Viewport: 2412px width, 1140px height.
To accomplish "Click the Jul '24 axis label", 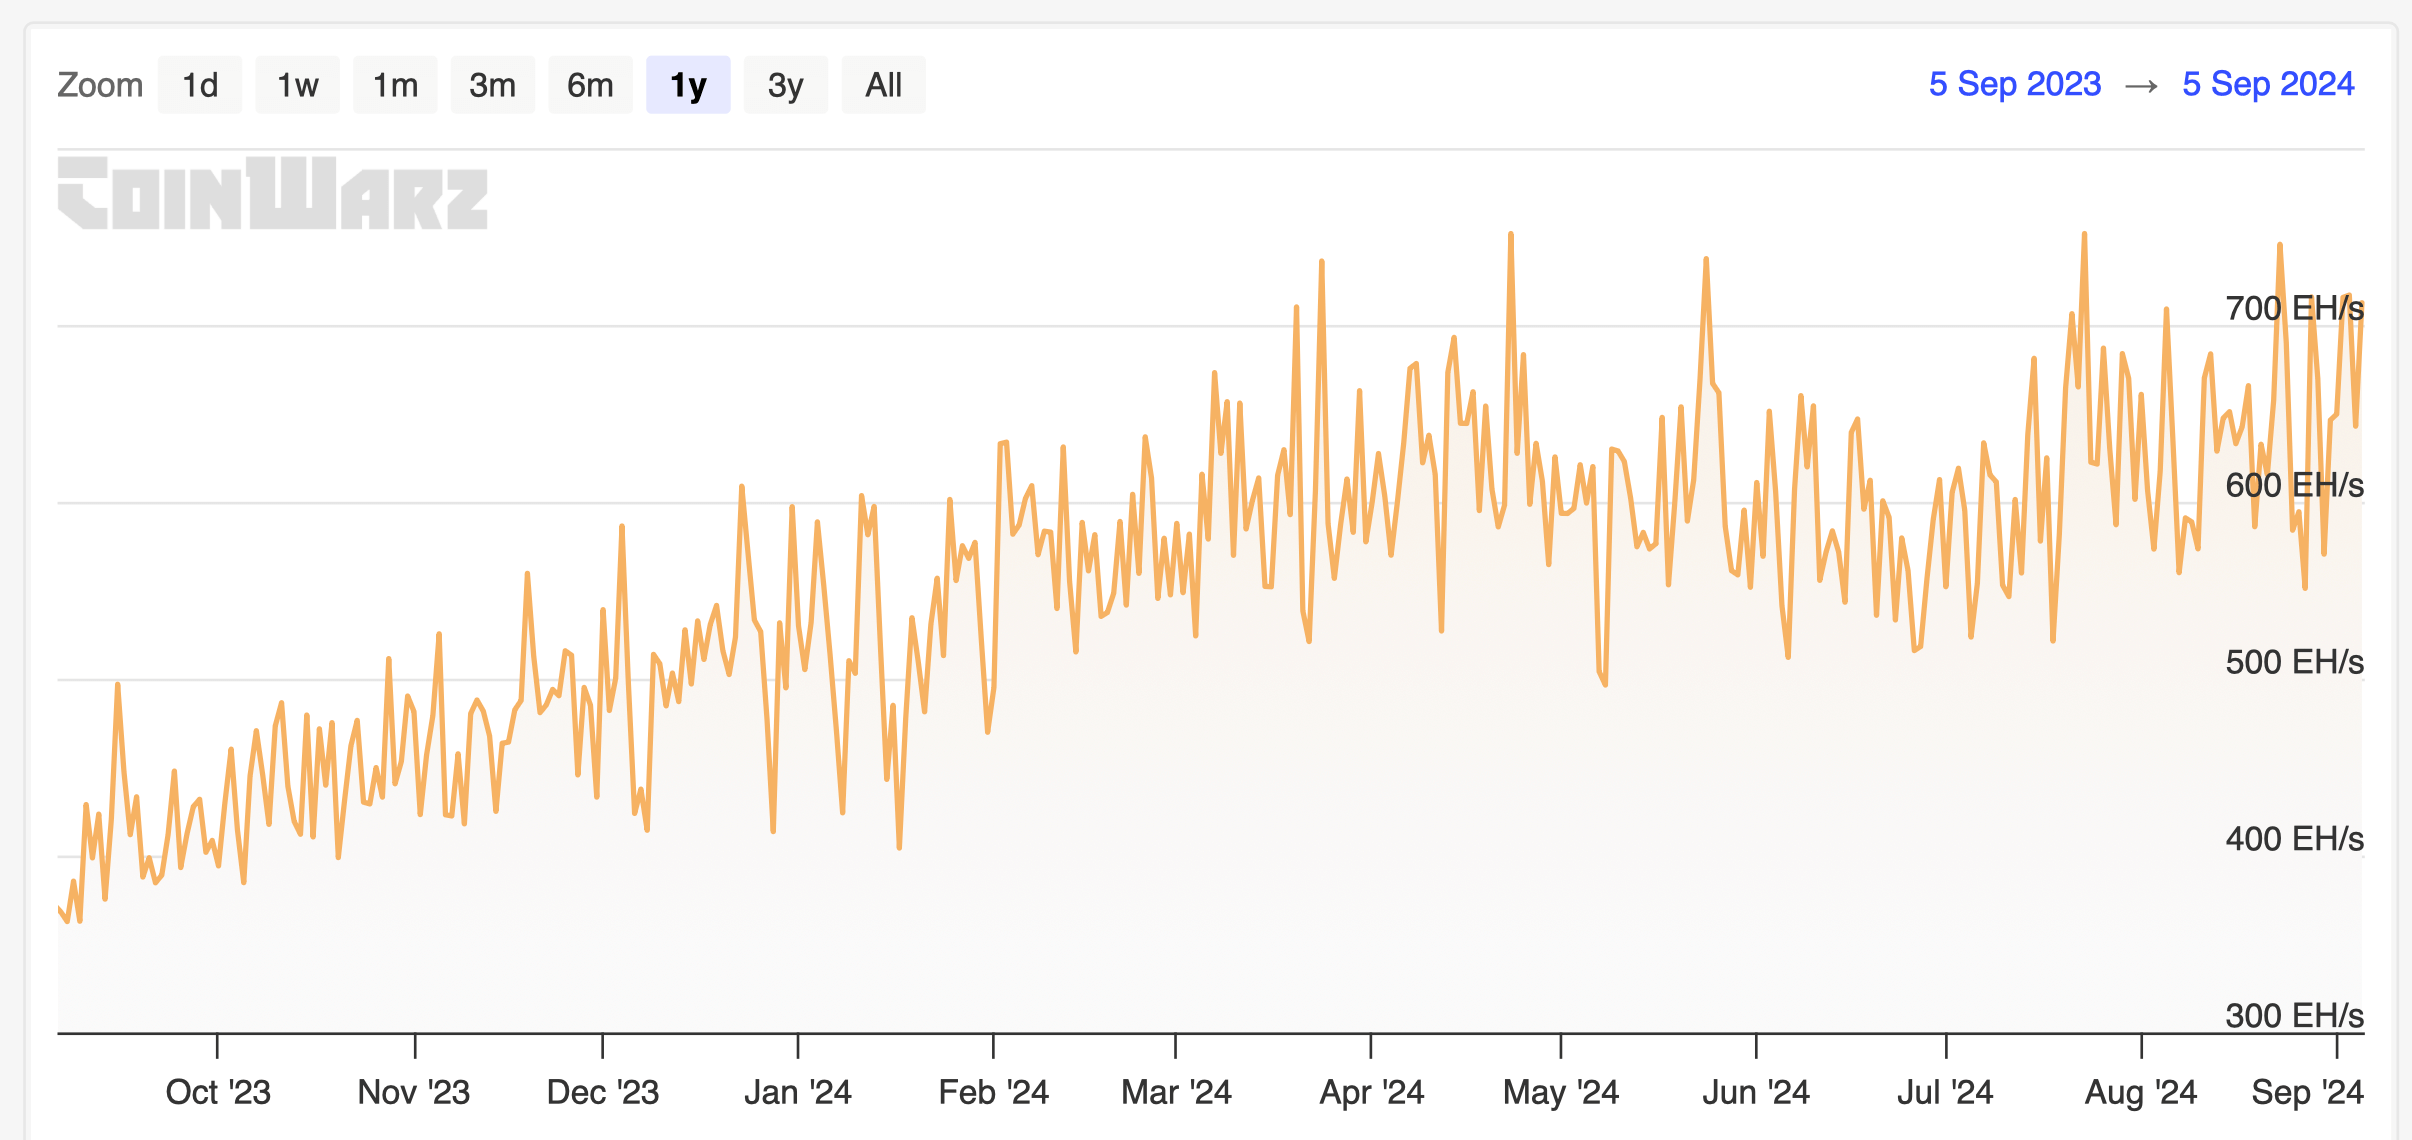I will [1945, 1092].
